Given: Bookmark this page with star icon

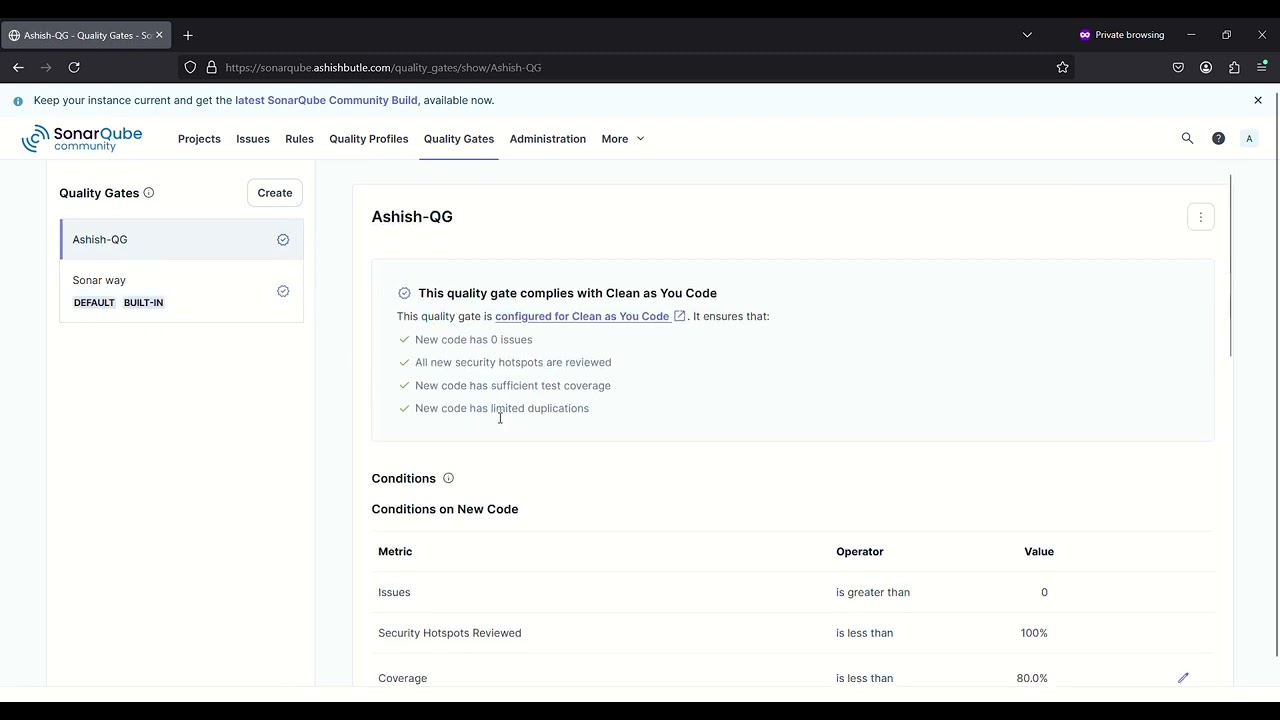Looking at the screenshot, I should pos(1062,67).
